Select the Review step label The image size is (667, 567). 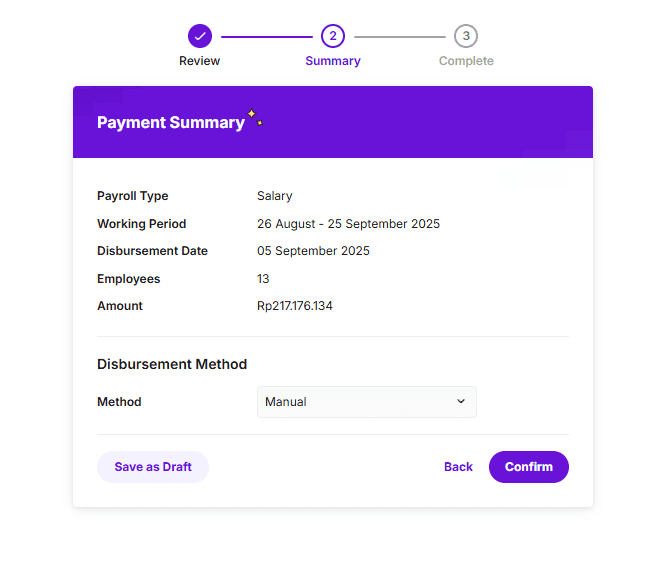coord(200,61)
